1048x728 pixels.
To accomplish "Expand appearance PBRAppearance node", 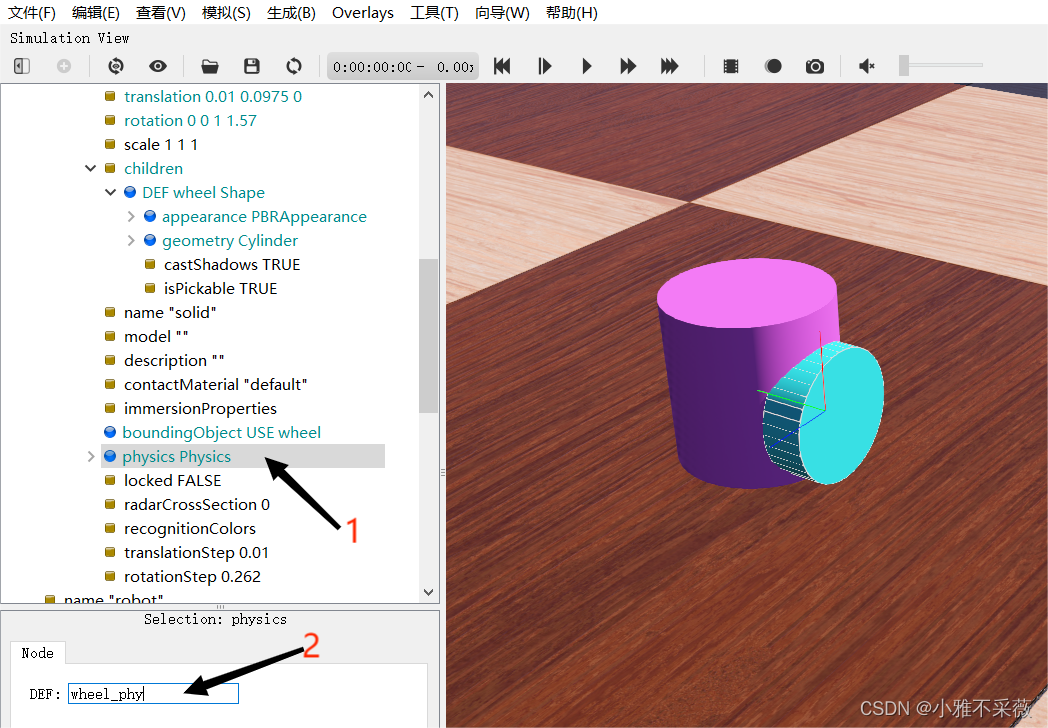I will click(x=131, y=217).
